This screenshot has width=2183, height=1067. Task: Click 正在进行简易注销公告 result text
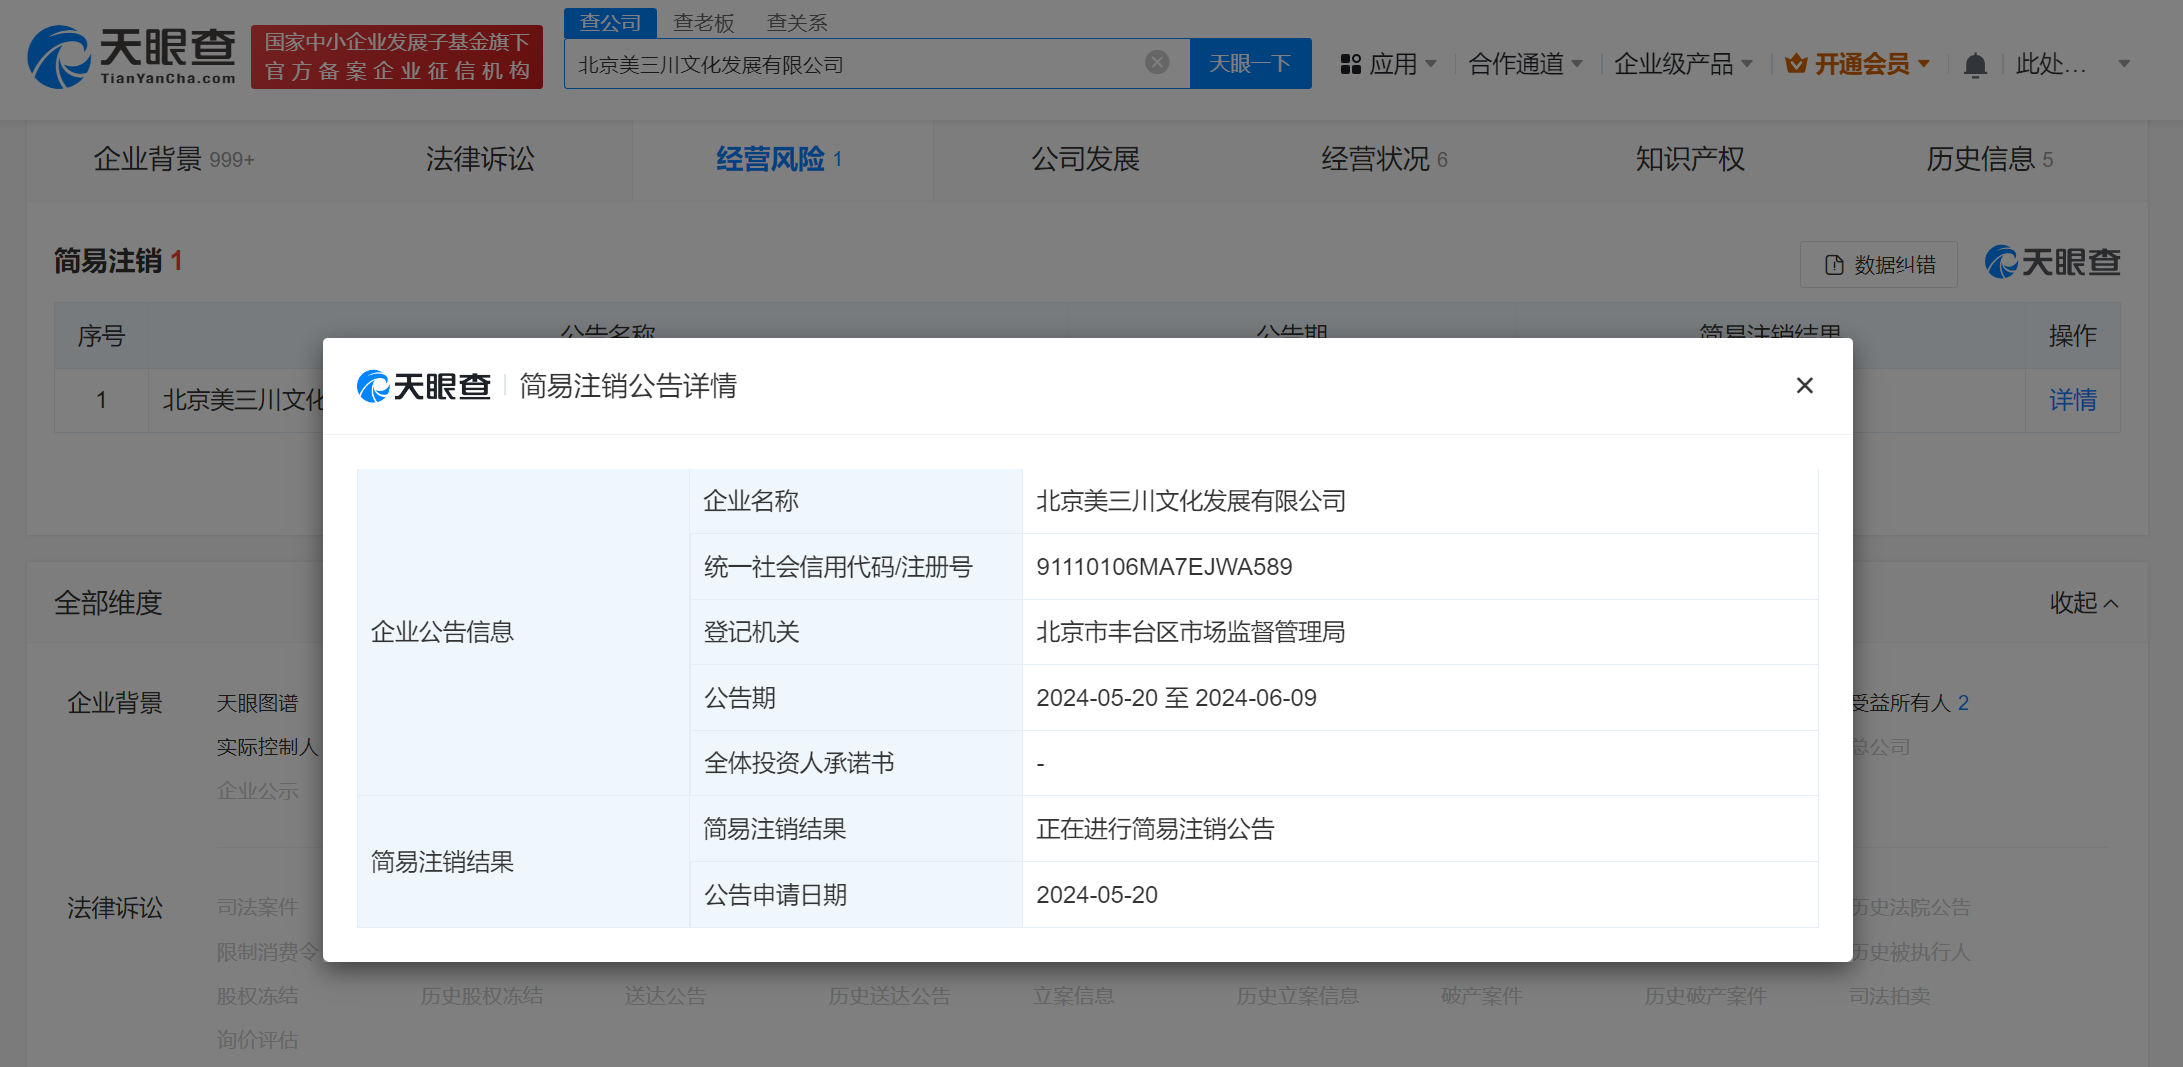coord(1155,829)
